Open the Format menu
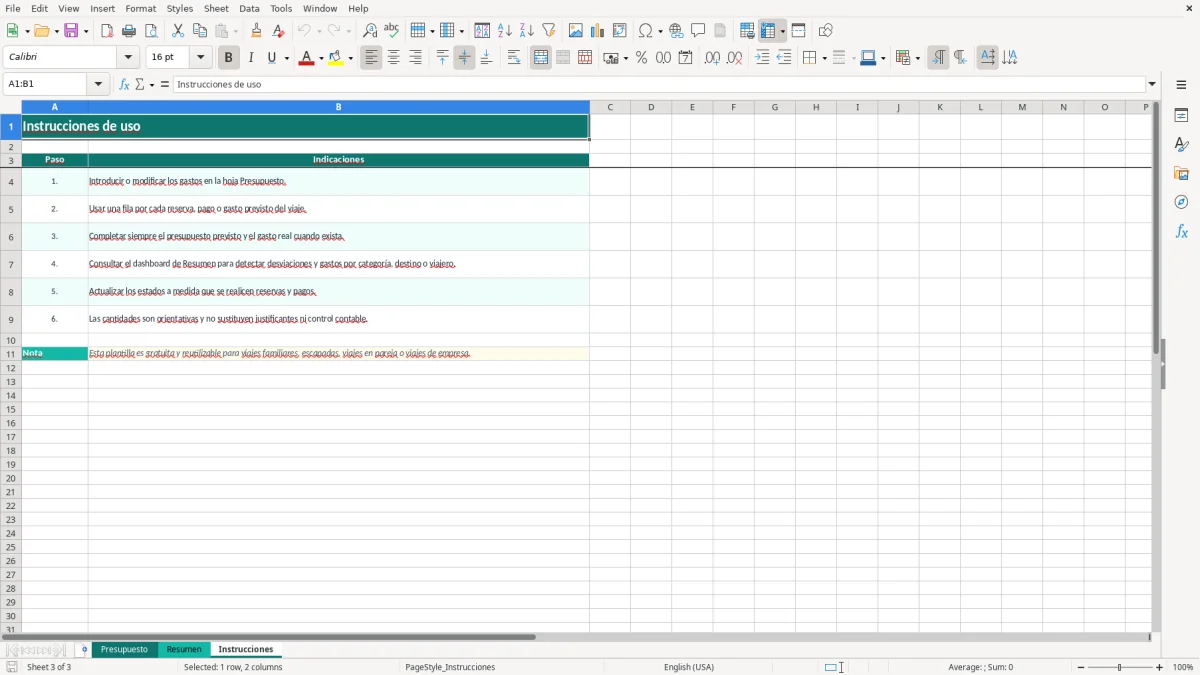Viewport: 1200px width, 675px height. [x=141, y=8]
